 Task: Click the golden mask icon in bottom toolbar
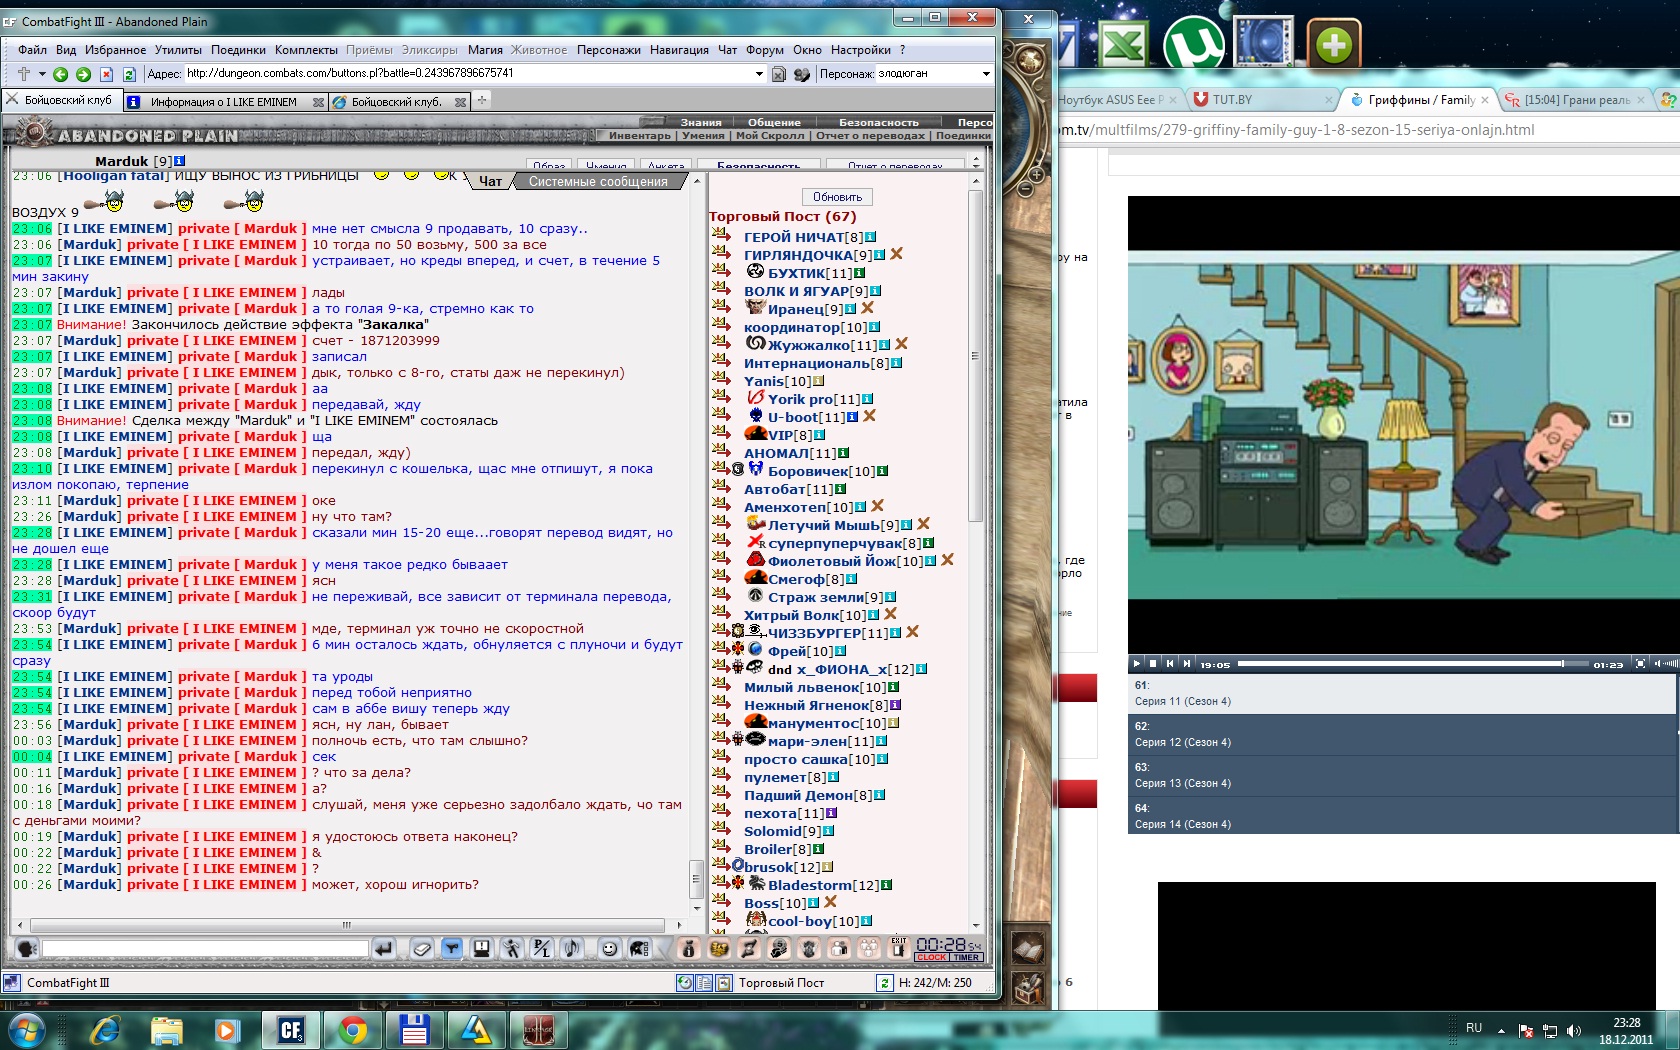click(x=718, y=948)
